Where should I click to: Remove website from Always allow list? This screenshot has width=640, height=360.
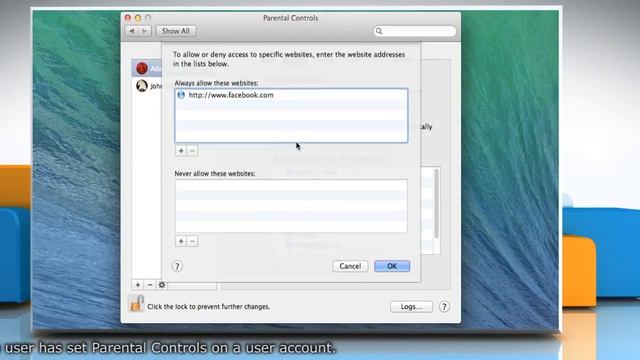[x=192, y=151]
